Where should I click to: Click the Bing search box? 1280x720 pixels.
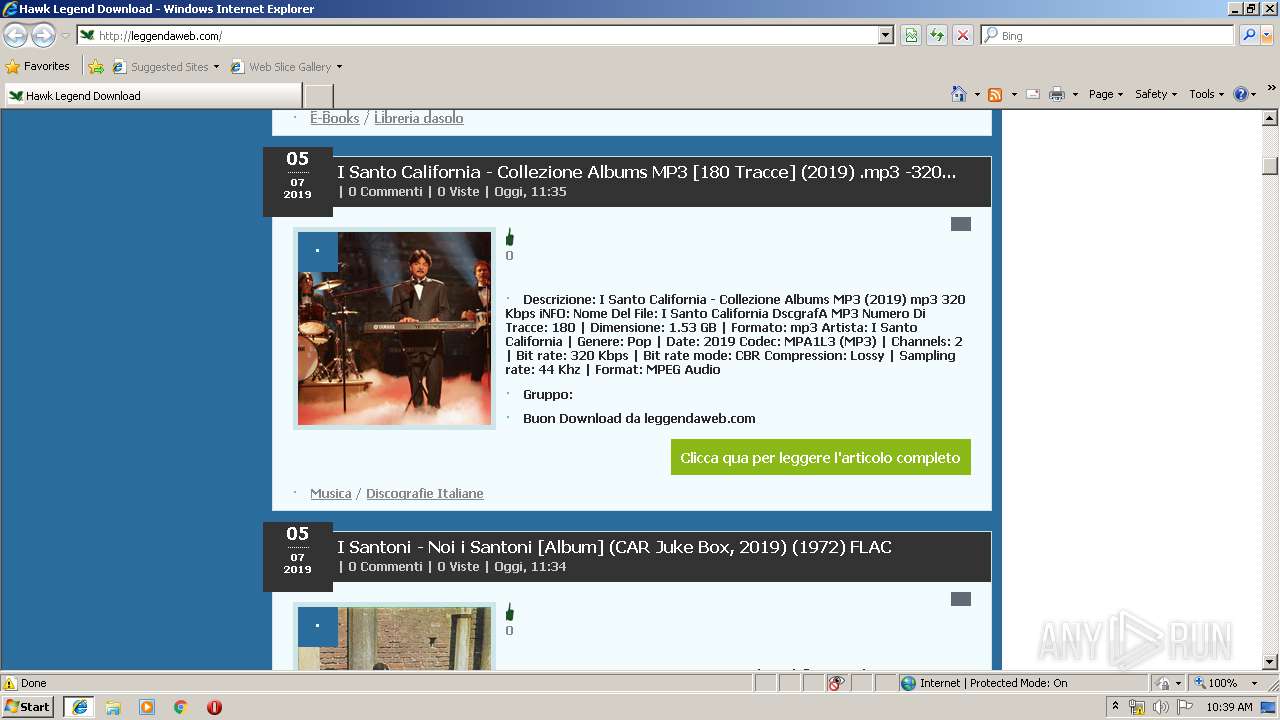pyautogui.click(x=1108, y=35)
